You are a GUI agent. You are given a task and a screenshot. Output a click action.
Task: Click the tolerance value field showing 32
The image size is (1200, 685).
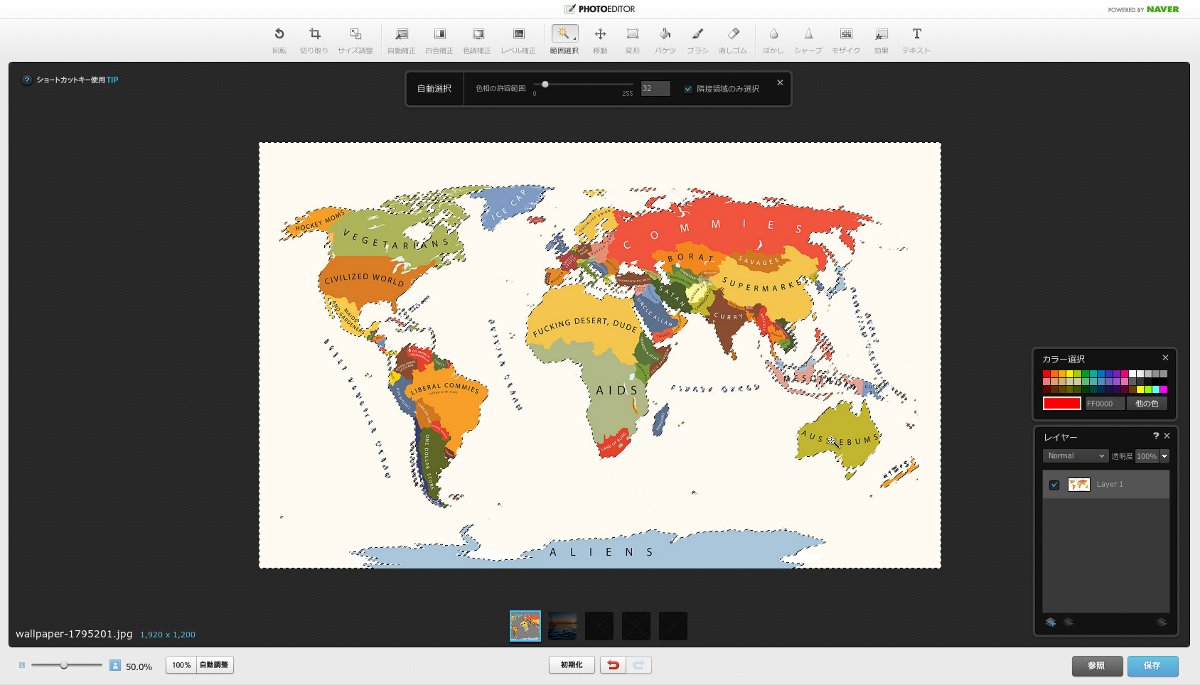tap(655, 89)
